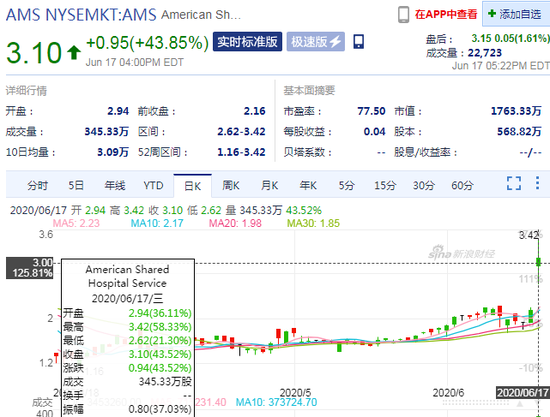
Task: Click the 每股收益 value 0.04
Action: pos(374,132)
